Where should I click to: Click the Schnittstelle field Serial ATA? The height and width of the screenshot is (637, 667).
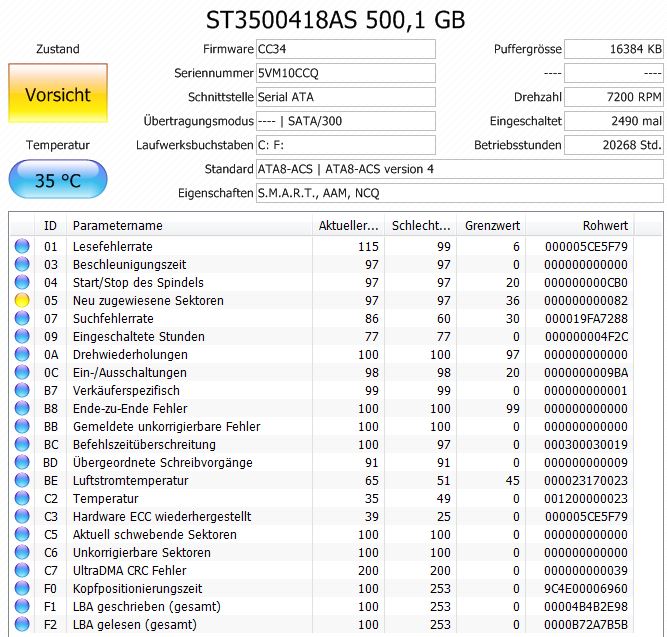[345, 97]
